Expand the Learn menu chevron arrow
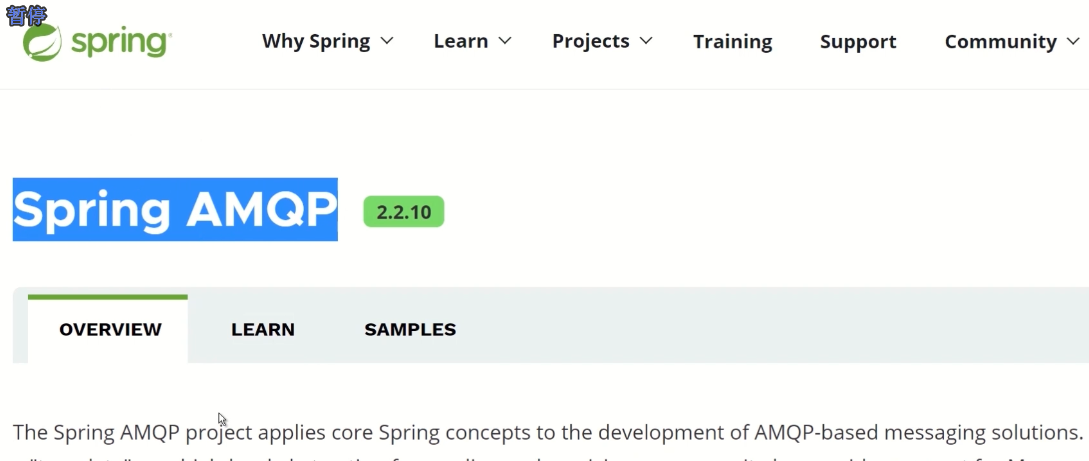 click(x=506, y=41)
